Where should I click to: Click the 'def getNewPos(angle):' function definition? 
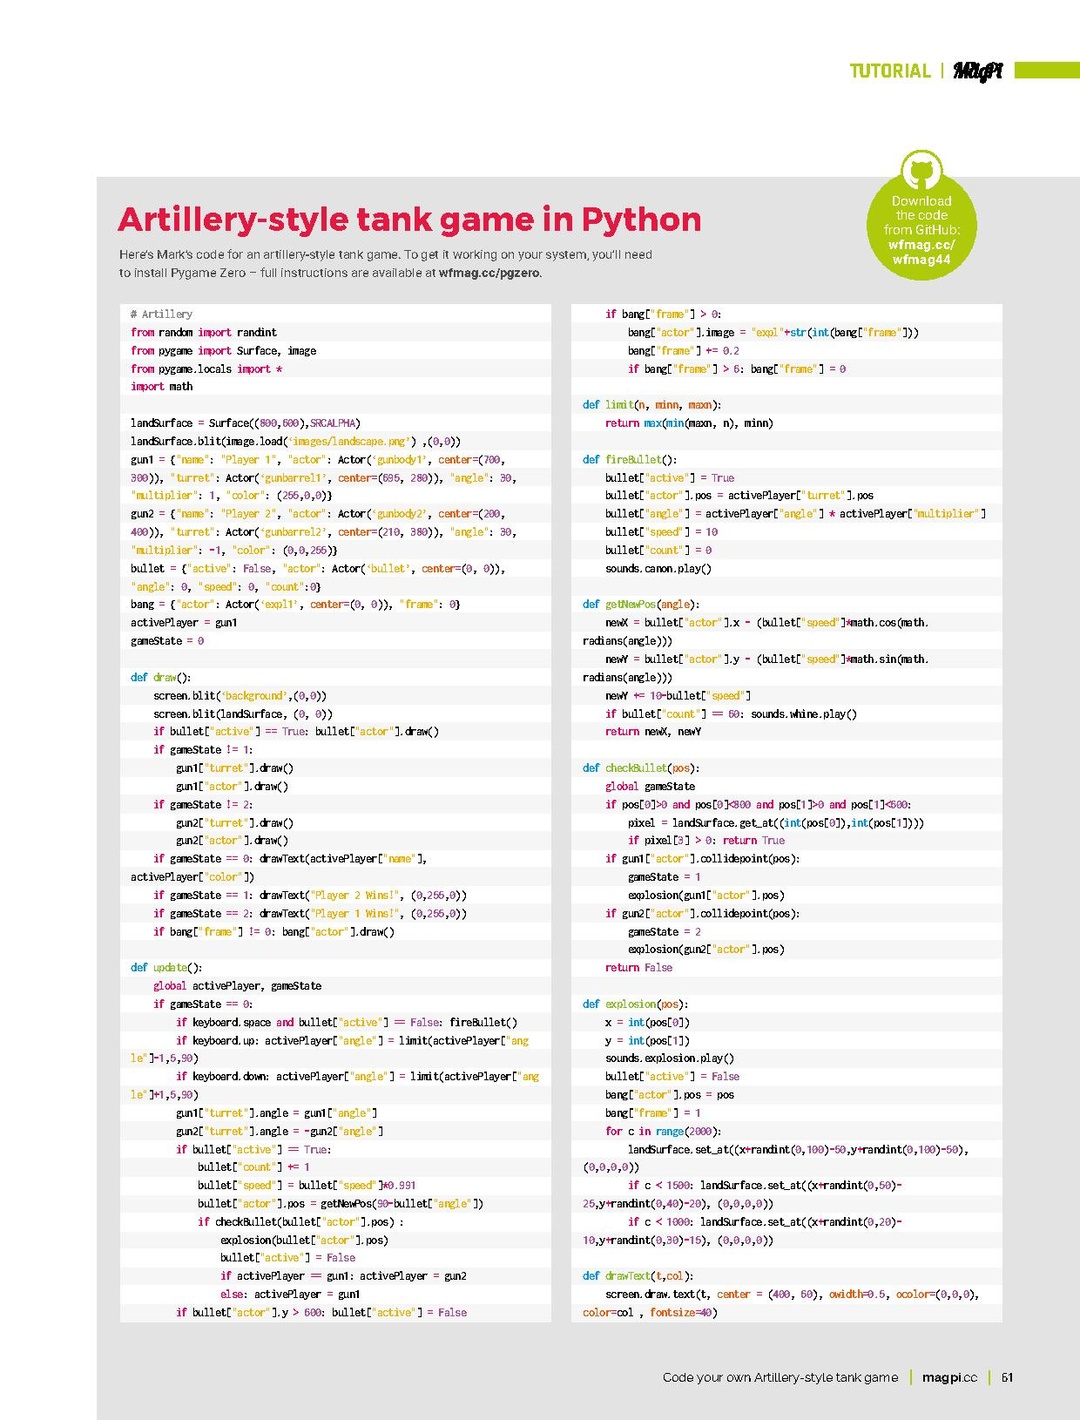tap(641, 605)
